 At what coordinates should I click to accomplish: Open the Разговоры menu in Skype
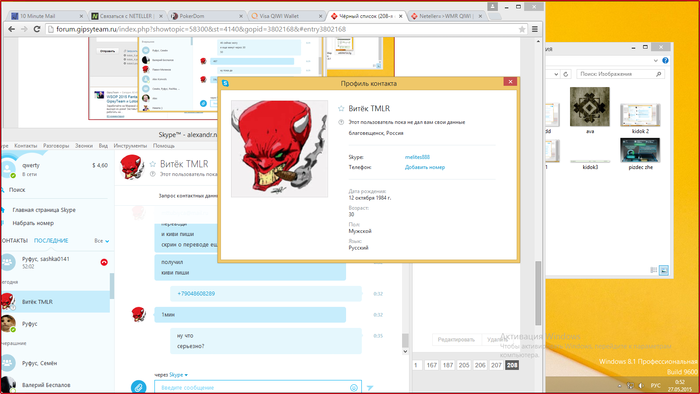[56, 146]
